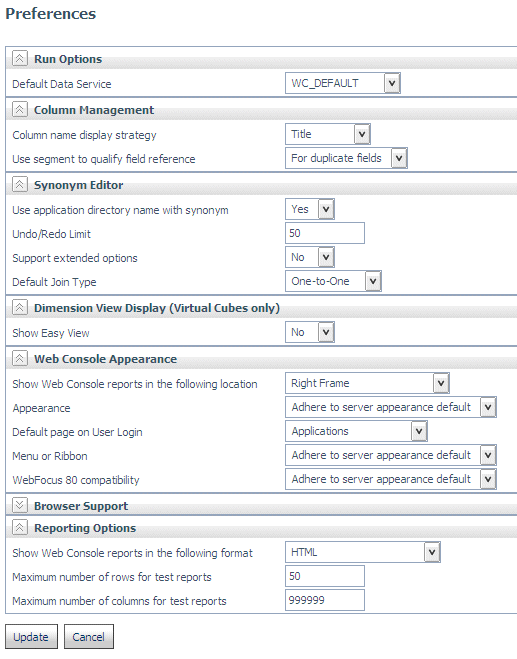This screenshot has height=659, width=517.
Task: Click the Update button
Action: click(31, 637)
